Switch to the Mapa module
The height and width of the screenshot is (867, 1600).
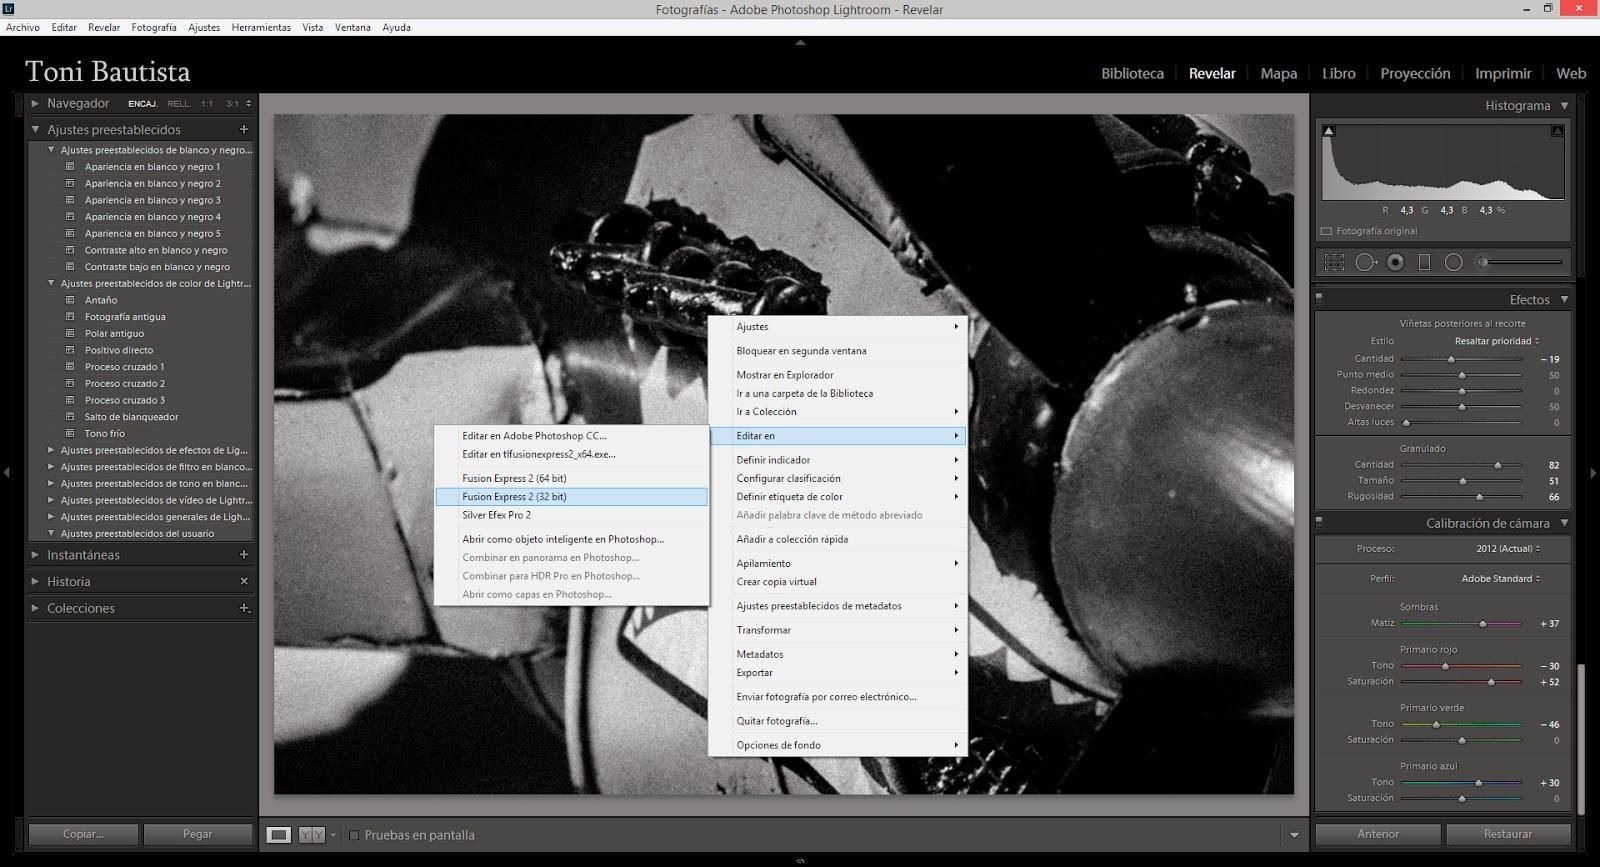(x=1278, y=73)
